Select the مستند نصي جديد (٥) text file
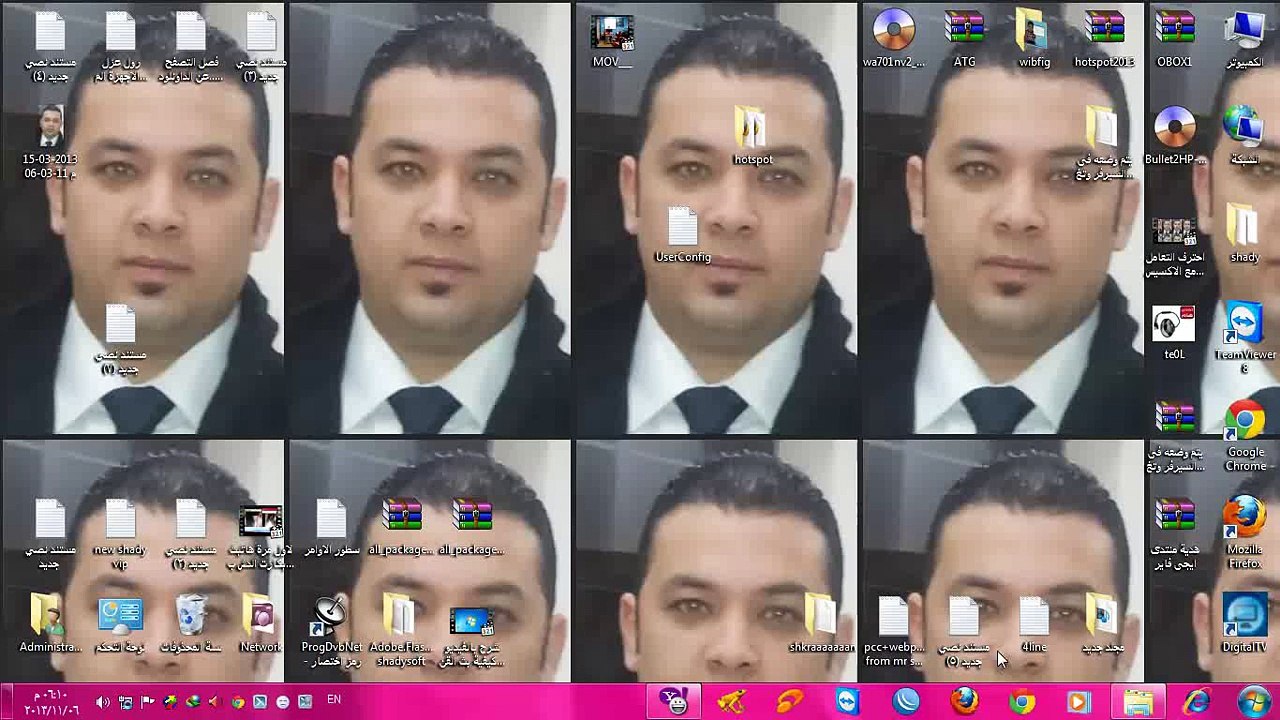The width and height of the screenshot is (1280, 720). [x=964, y=633]
